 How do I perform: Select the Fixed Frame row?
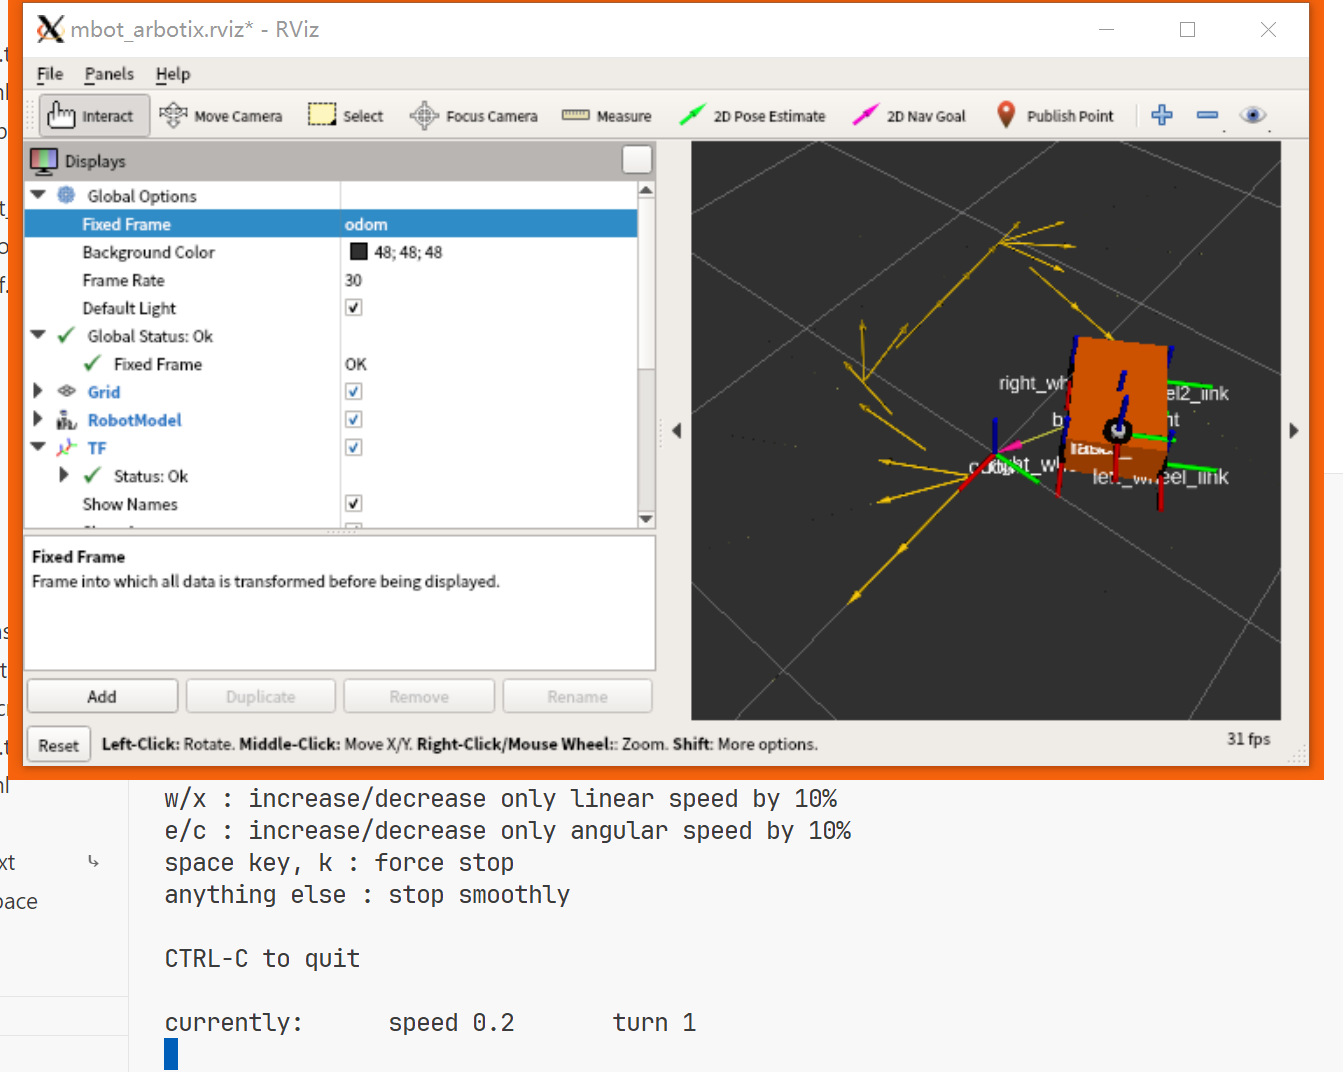click(331, 224)
